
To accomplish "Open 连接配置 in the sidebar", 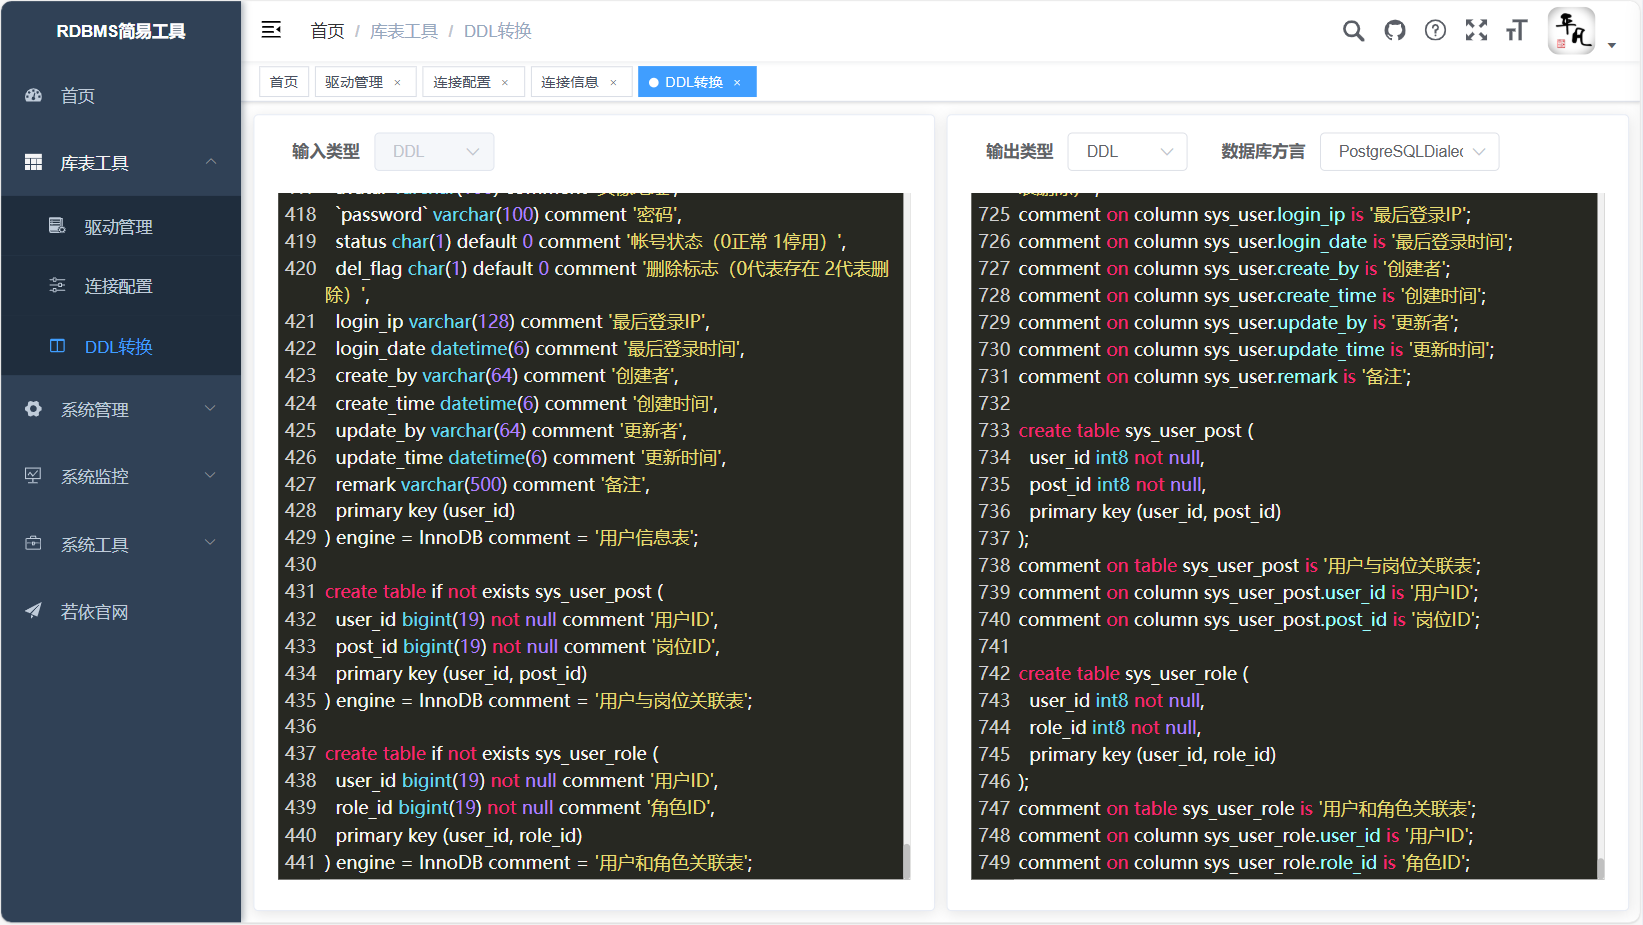I will tap(121, 286).
